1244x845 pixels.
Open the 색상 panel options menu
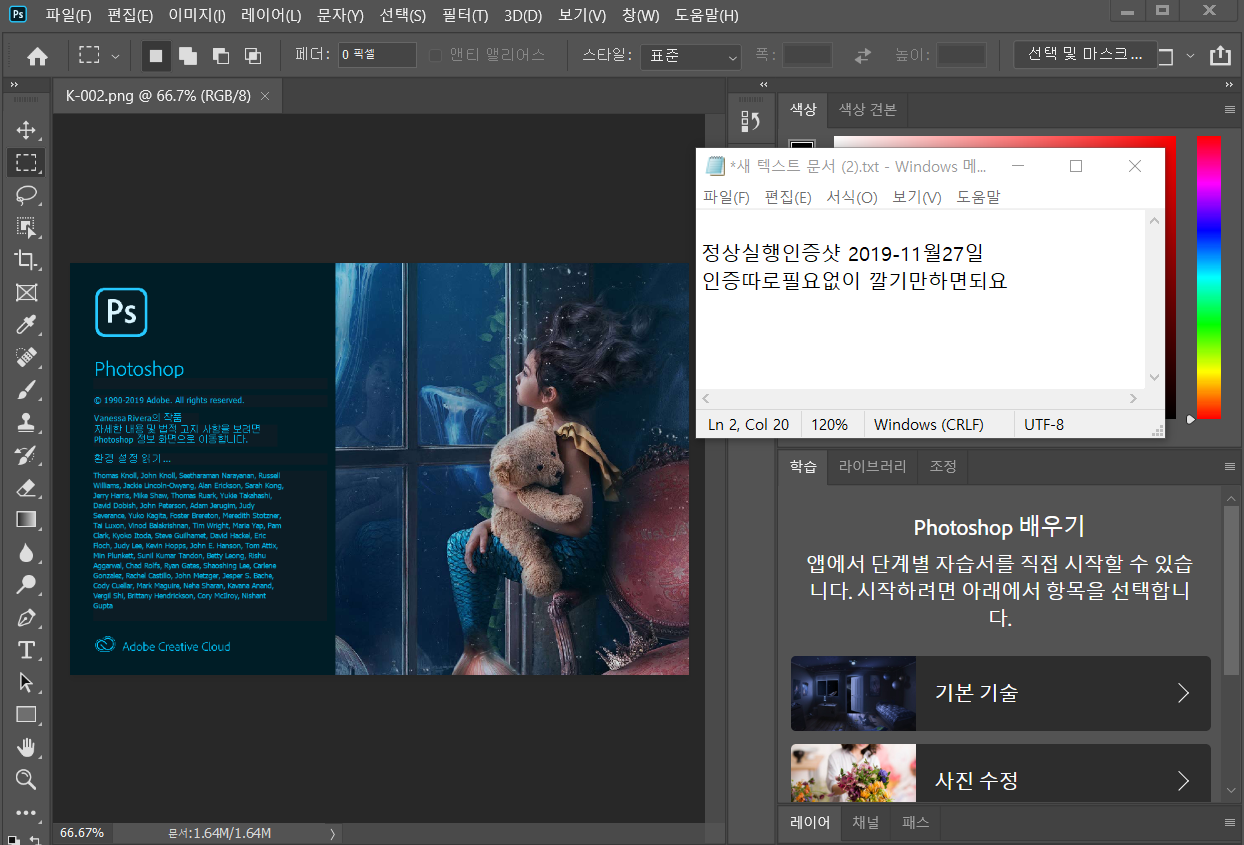click(1230, 109)
